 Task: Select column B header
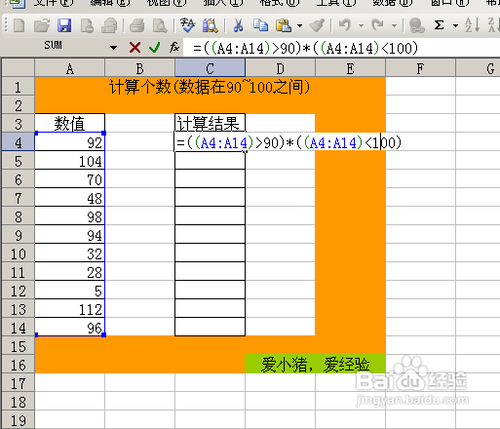(x=140, y=69)
